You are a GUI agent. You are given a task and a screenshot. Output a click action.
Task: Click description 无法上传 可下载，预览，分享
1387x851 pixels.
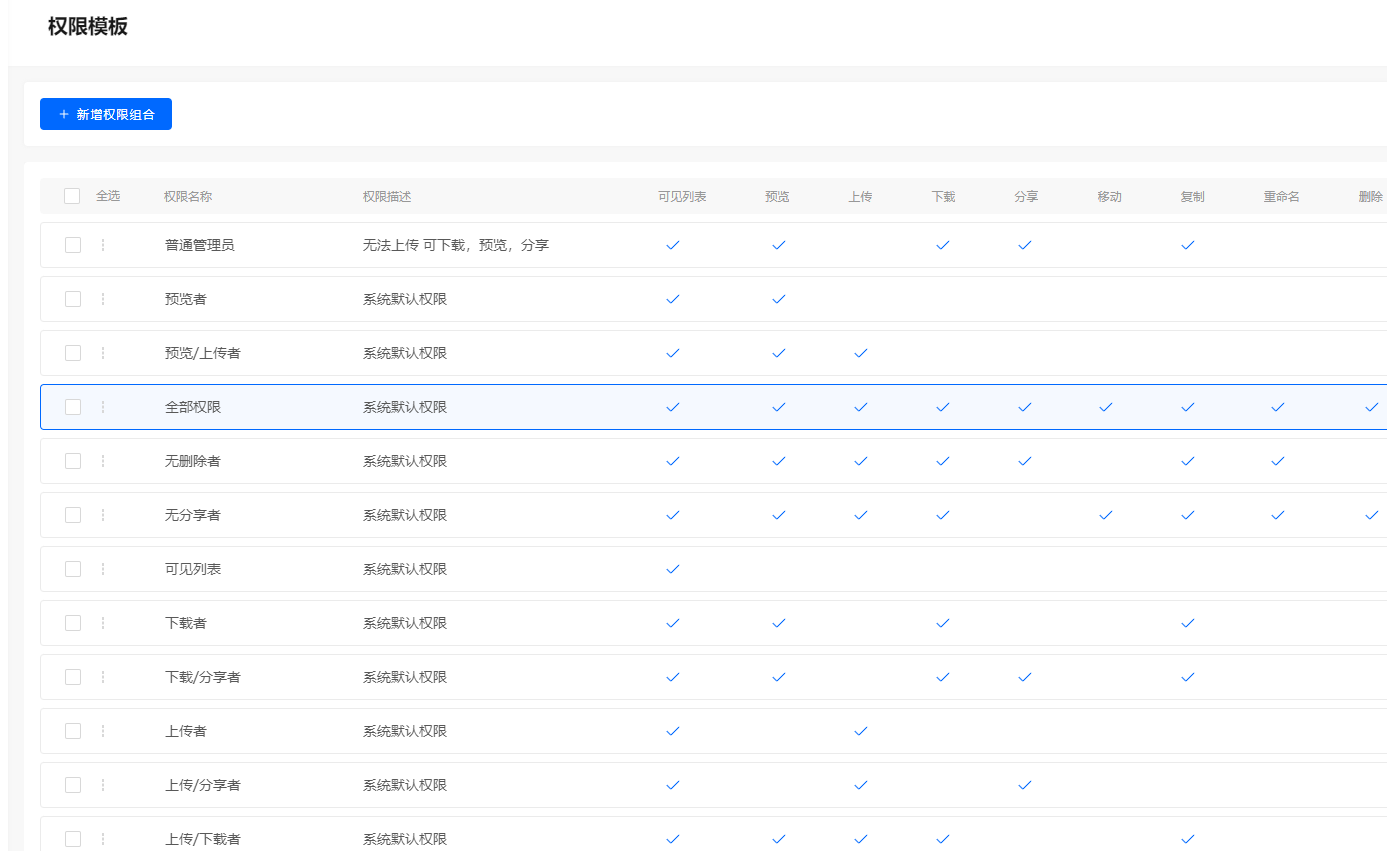(x=456, y=245)
